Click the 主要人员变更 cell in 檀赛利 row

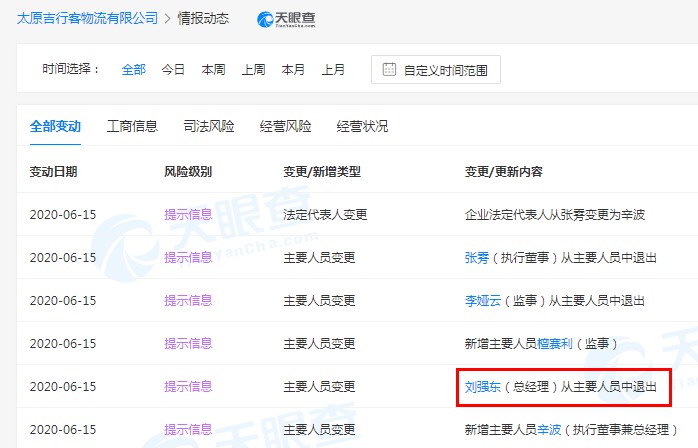point(319,343)
